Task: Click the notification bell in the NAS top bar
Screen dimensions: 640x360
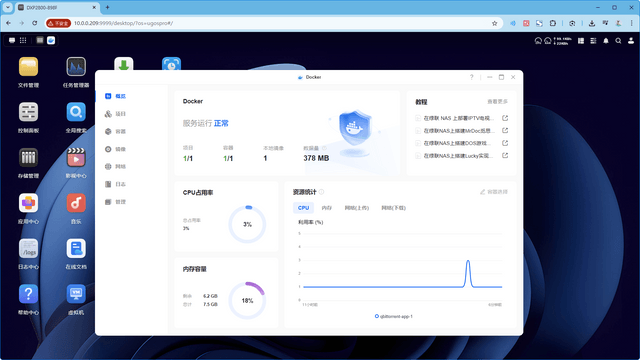Action: [x=606, y=41]
